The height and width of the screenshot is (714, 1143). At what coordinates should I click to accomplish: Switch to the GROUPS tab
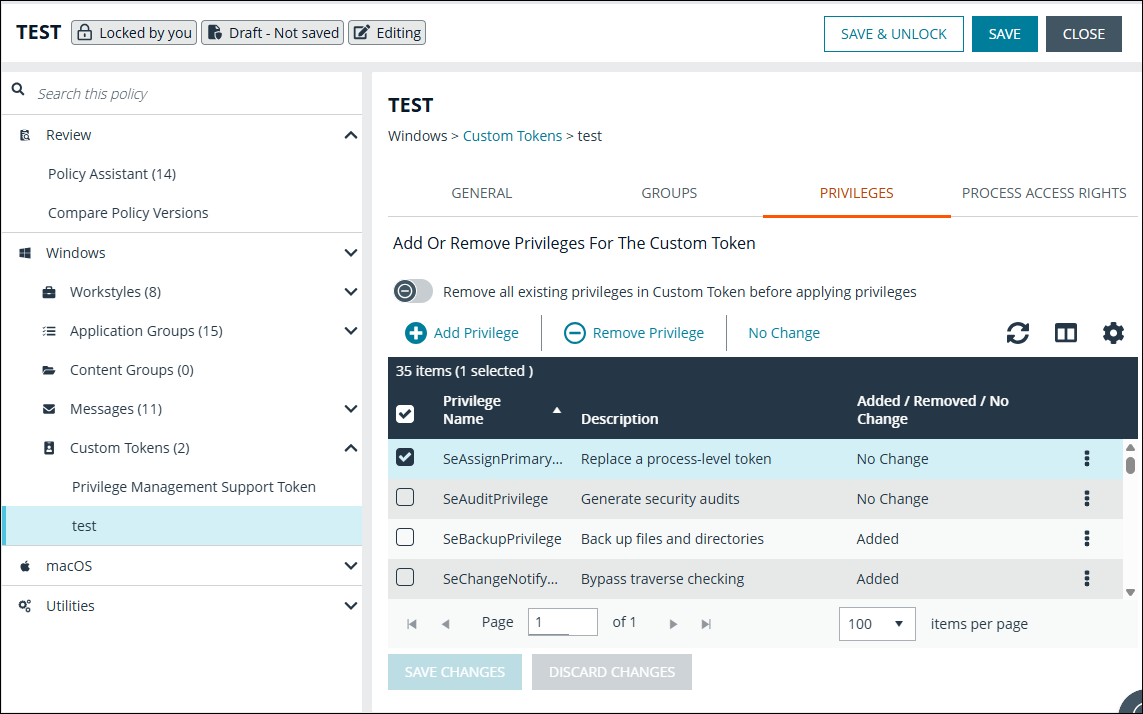pos(668,193)
